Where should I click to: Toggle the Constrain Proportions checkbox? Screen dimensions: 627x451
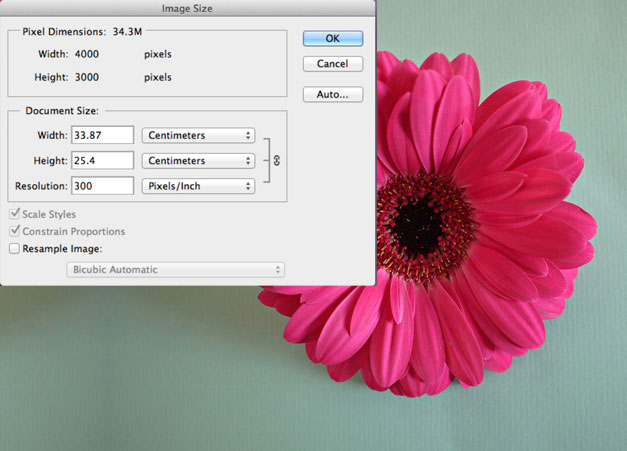[15, 231]
